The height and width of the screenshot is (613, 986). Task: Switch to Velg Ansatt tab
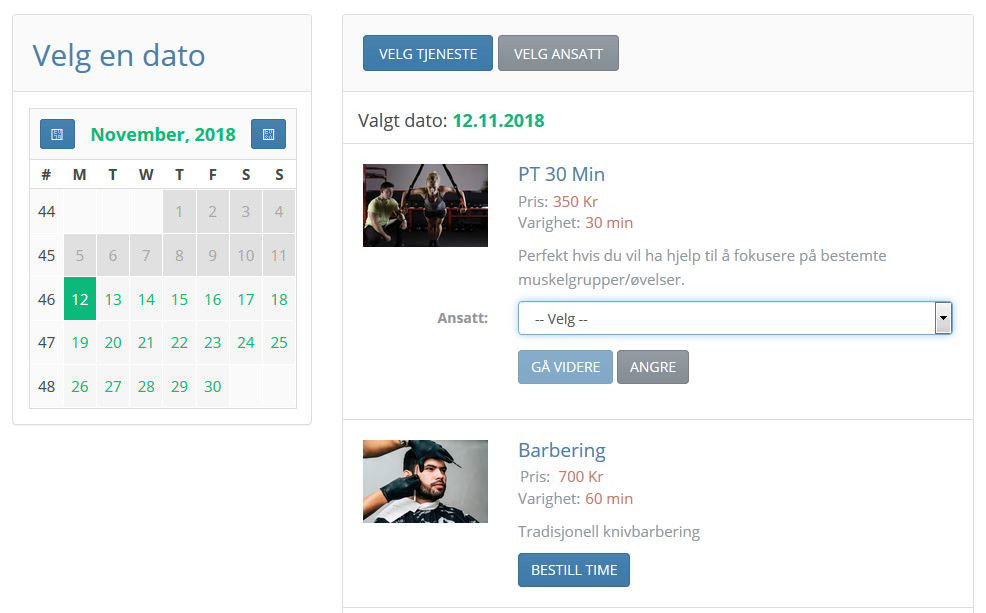click(x=558, y=53)
